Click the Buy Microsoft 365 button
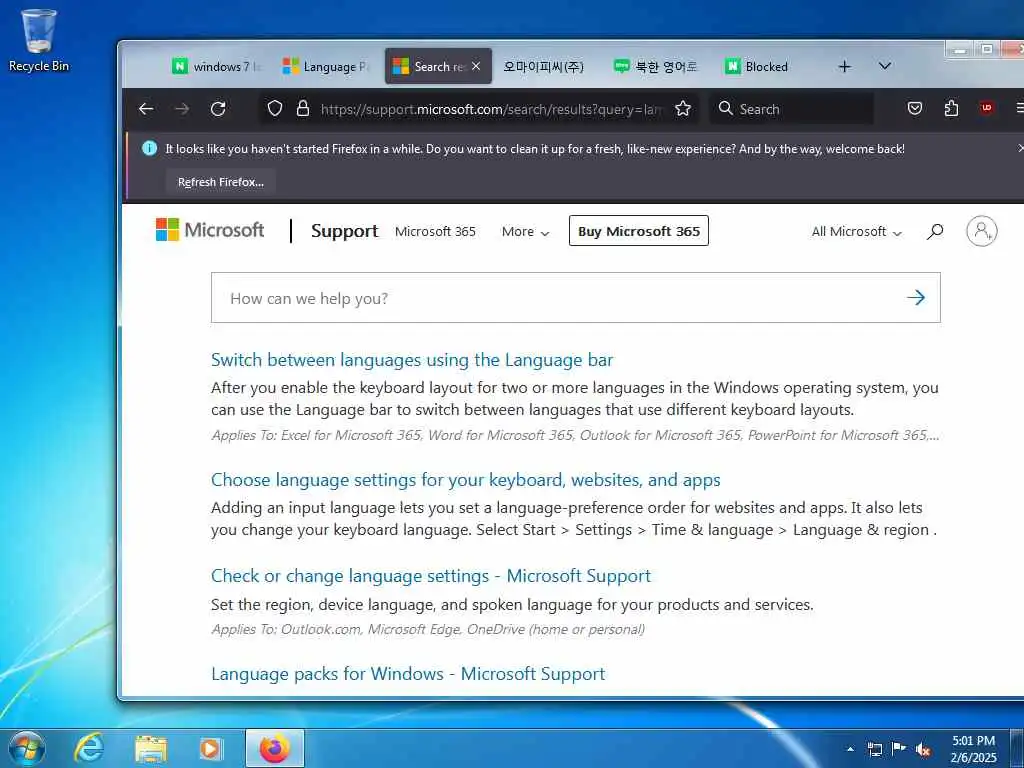 [x=639, y=231]
